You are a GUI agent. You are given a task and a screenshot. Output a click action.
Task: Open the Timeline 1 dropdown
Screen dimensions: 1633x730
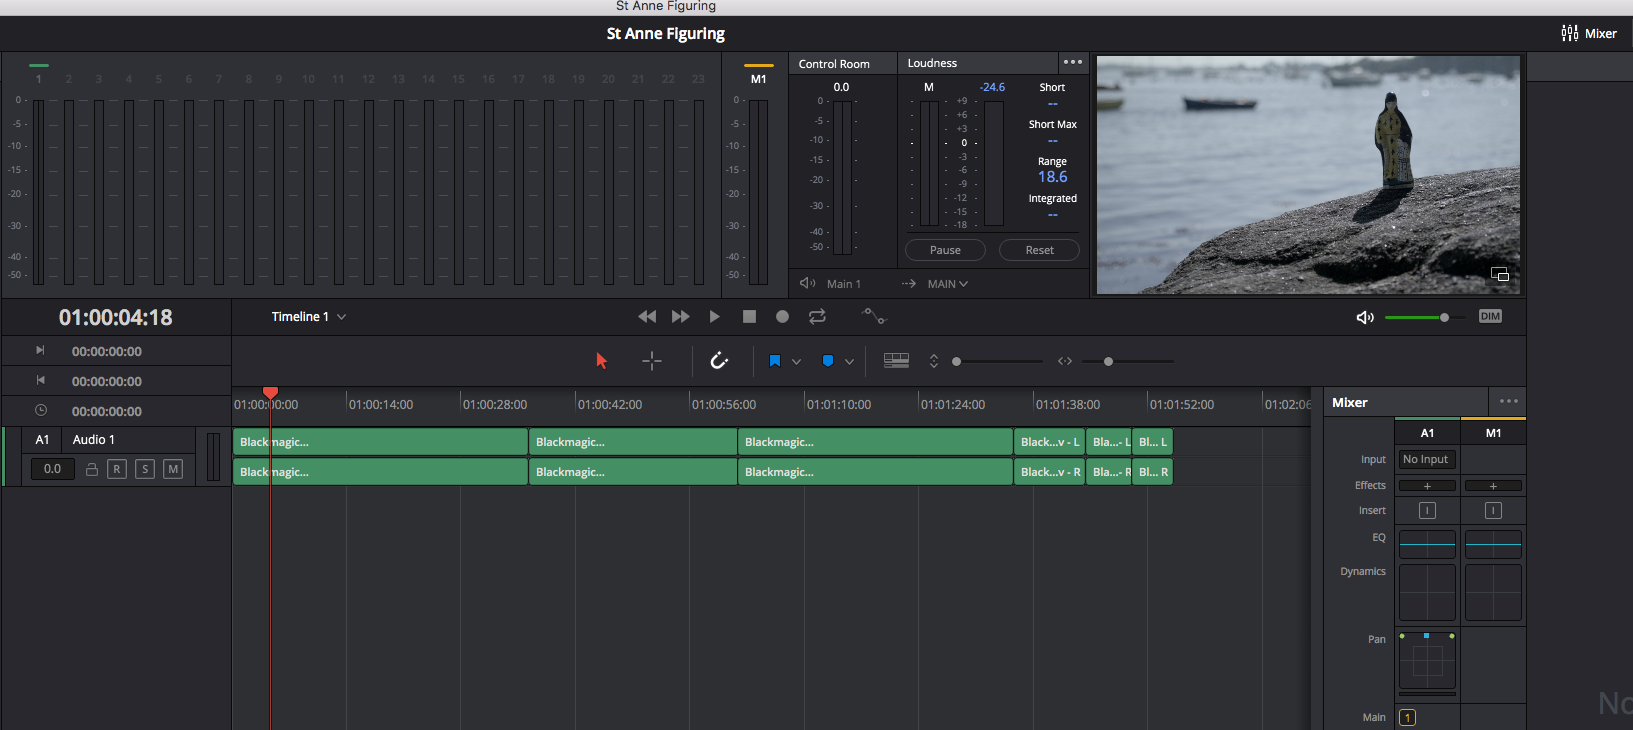tap(309, 317)
